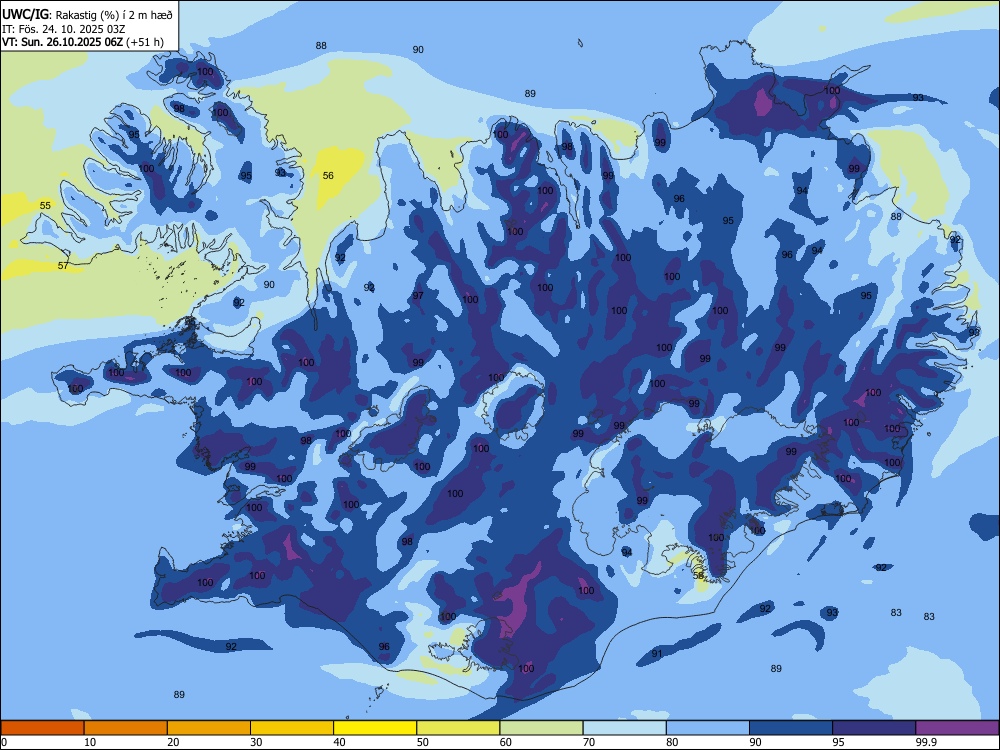Click the "50" legend scale label
The width and height of the screenshot is (1000, 750).
(x=423, y=742)
